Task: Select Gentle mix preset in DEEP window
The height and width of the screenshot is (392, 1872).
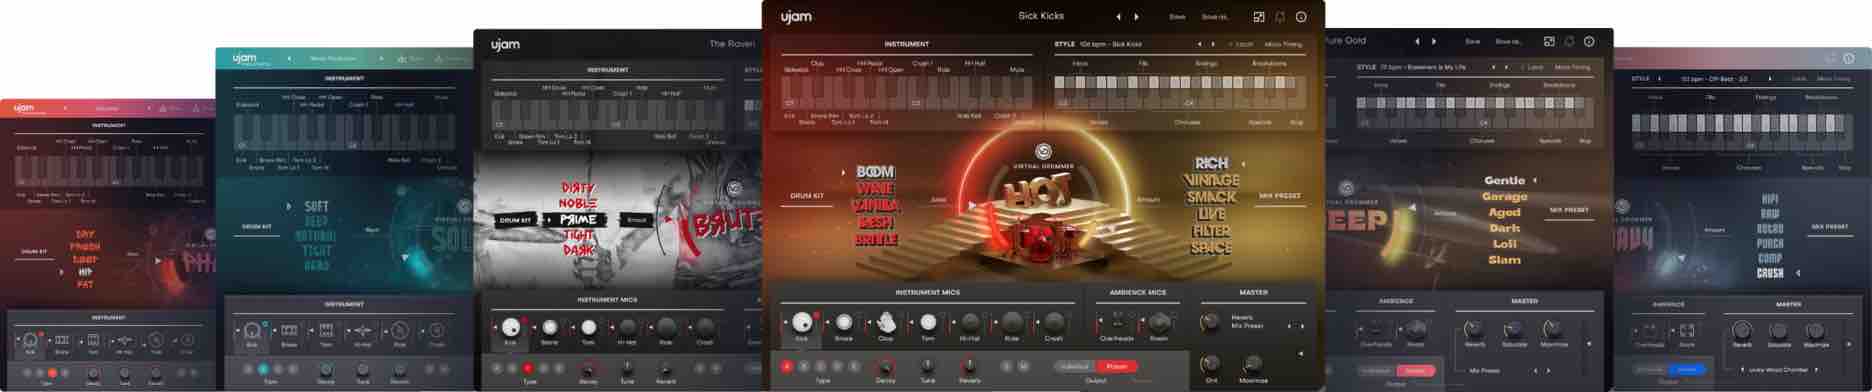Action: 1505,181
